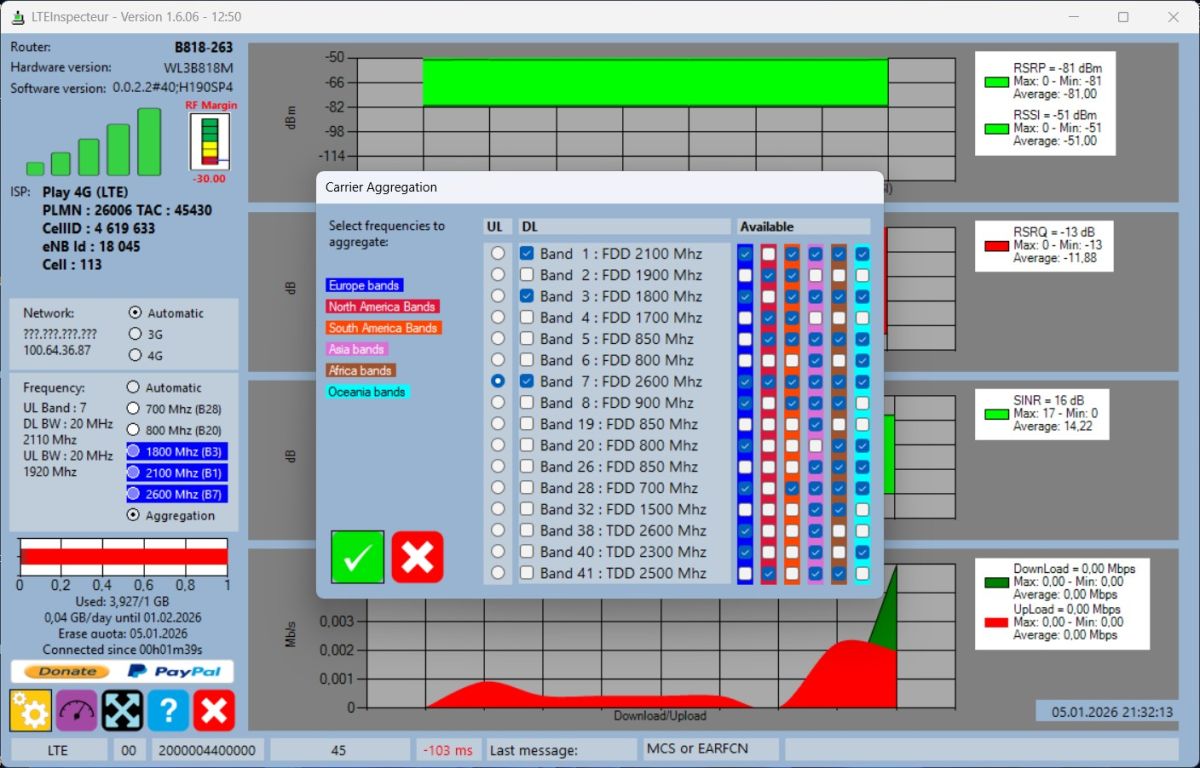Click the Donate PayPal button
Viewport: 1200px width, 768px height.
click(x=122, y=671)
